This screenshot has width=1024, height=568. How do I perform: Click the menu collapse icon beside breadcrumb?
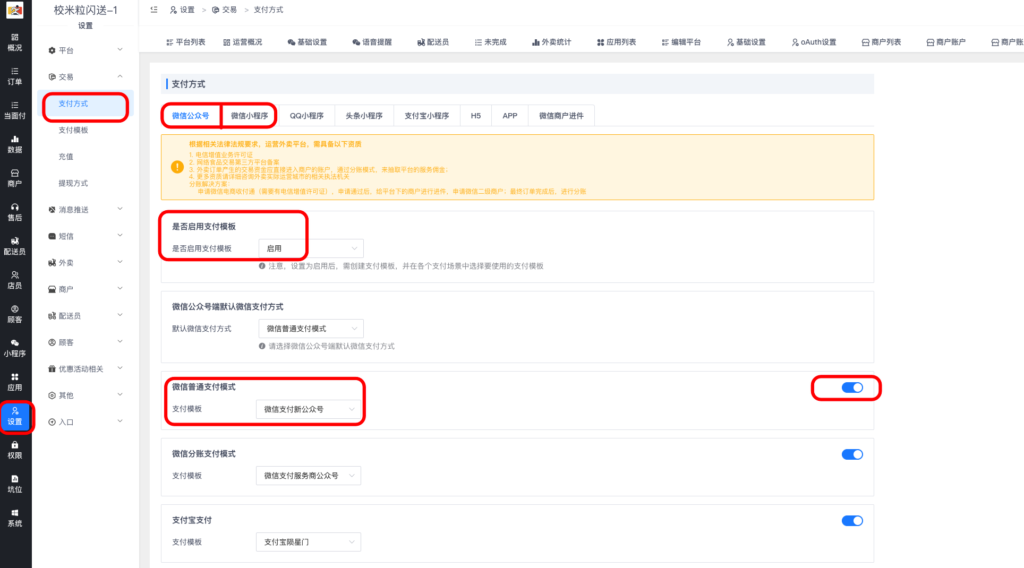pyautogui.click(x=151, y=9)
